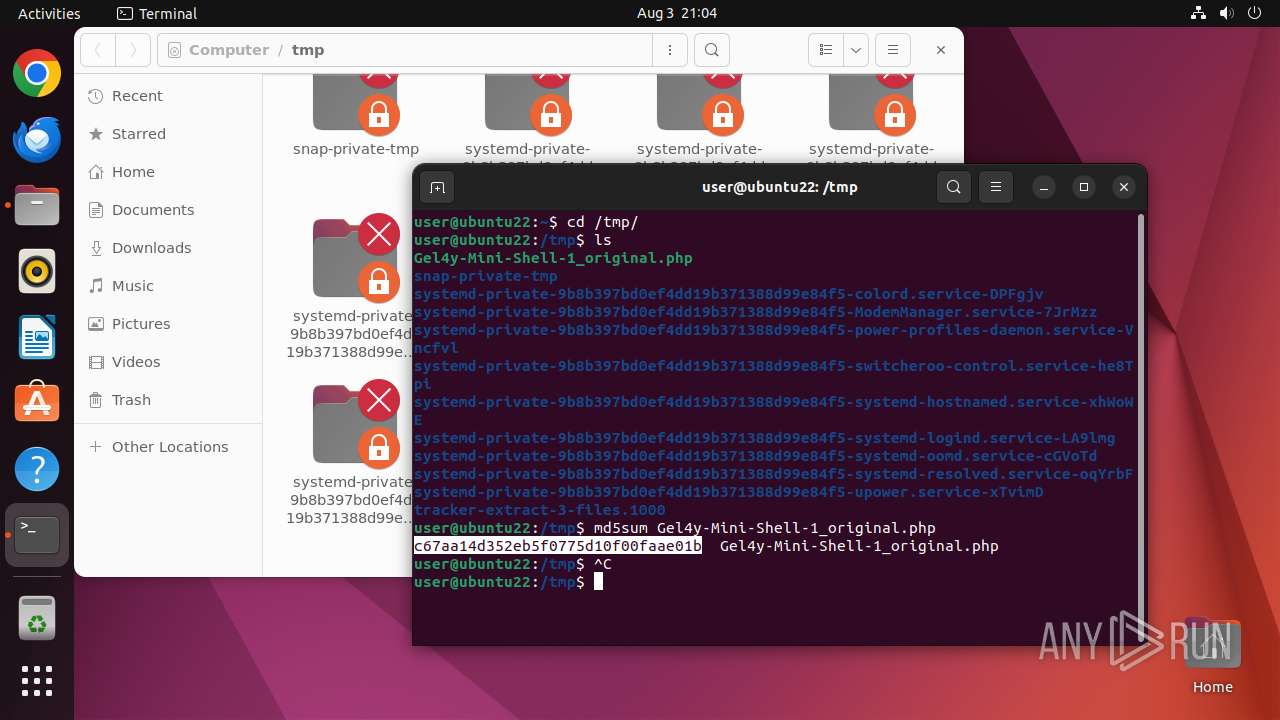This screenshot has height=720, width=1280.
Task: Open the Home desktop folder icon
Action: (x=1212, y=657)
